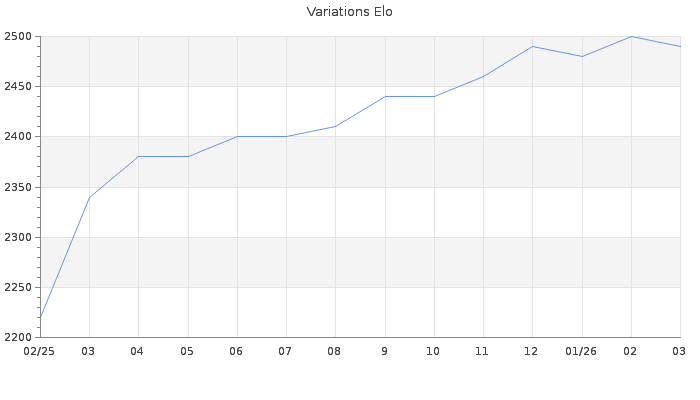Select the 2250 y-axis value
Viewport: 700px width, 400px height.
pos(19,287)
